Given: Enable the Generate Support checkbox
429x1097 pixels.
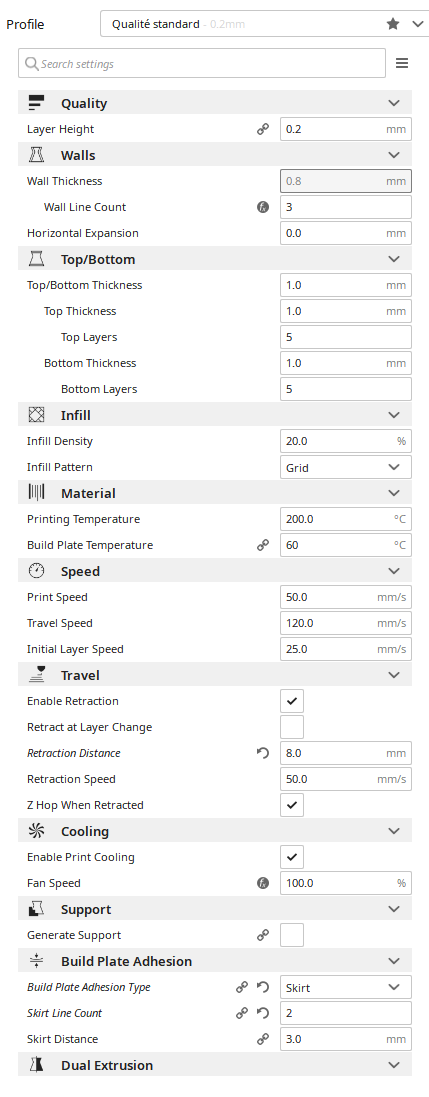Looking at the screenshot, I should 292,935.
